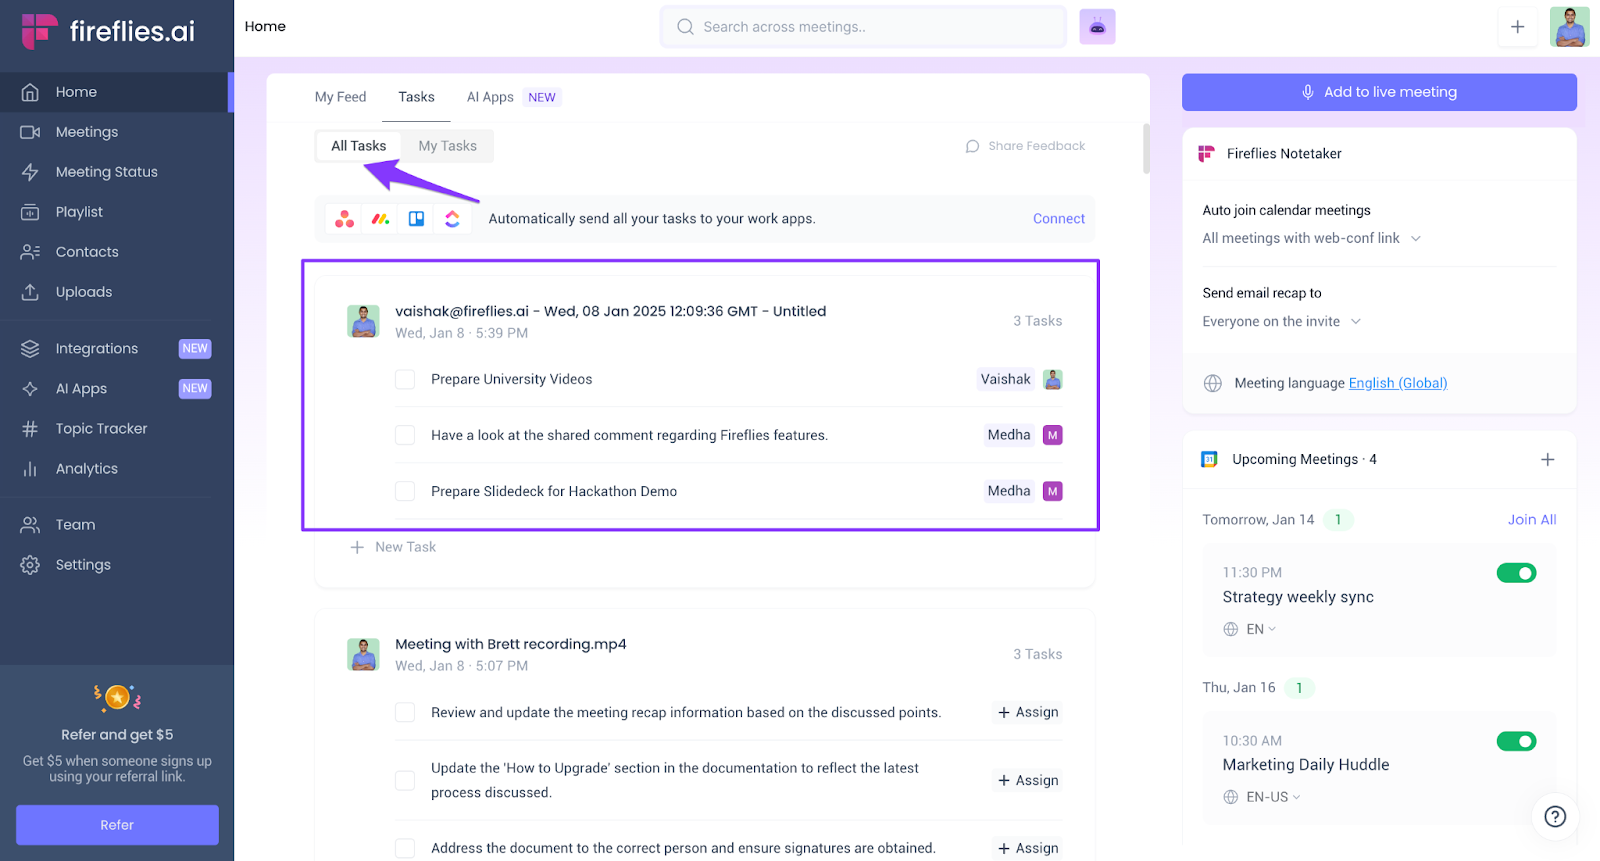Click the AskFred bot icon beside search
The width and height of the screenshot is (1600, 861).
click(1097, 27)
